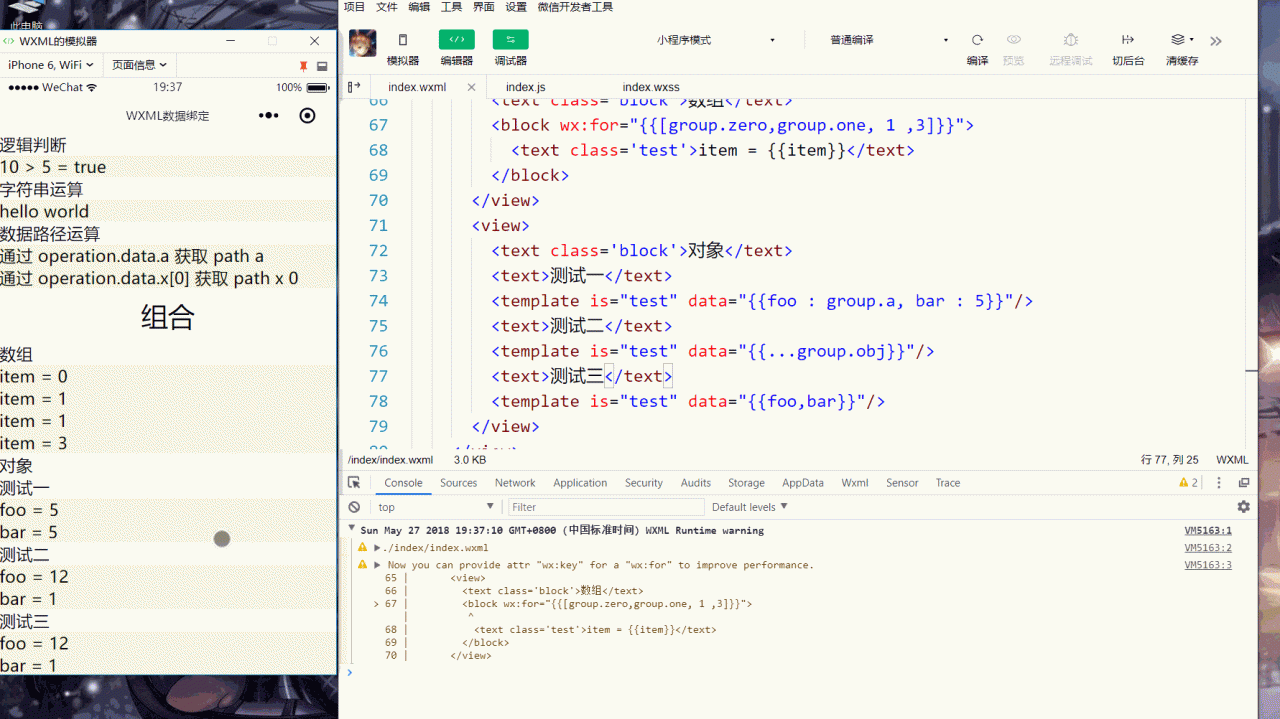Screen dimensions: 1280x719
Task: Click the clear console icon
Action: tap(354, 507)
